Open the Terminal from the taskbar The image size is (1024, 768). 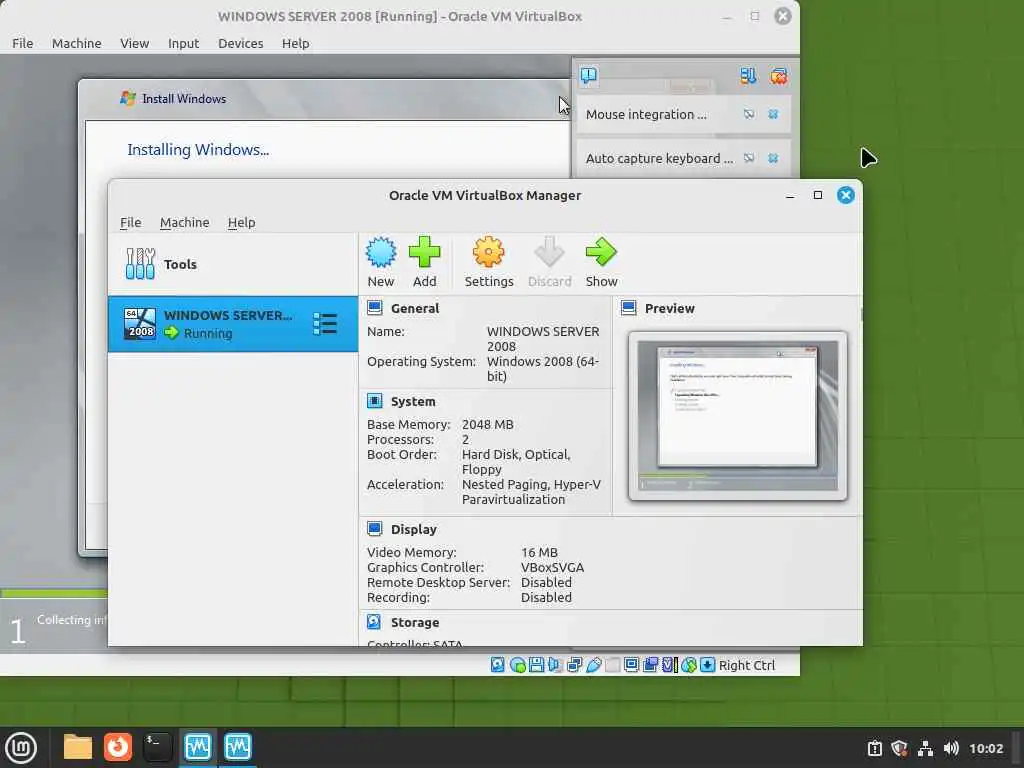tap(157, 747)
